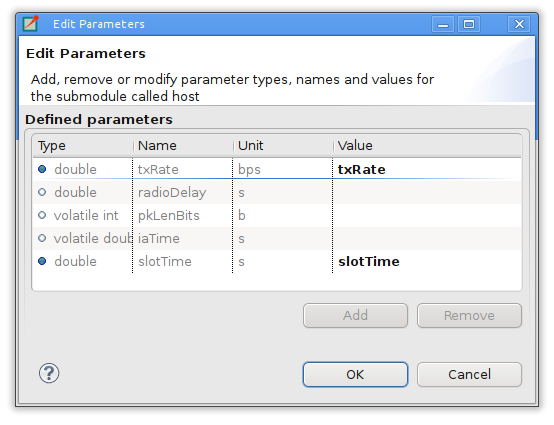Select the Type column header

click(83, 146)
